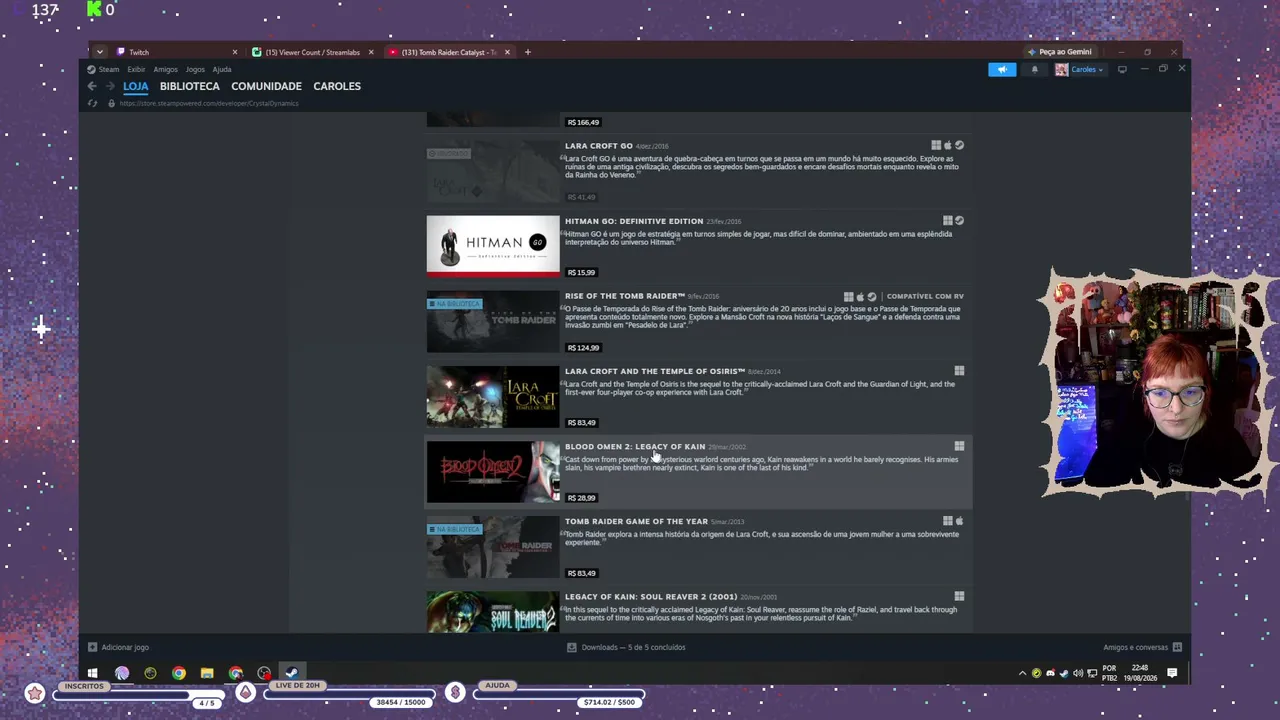Switch to Steam via taskbar icon
Image resolution: width=1280 pixels, height=720 pixels.
coord(292,673)
